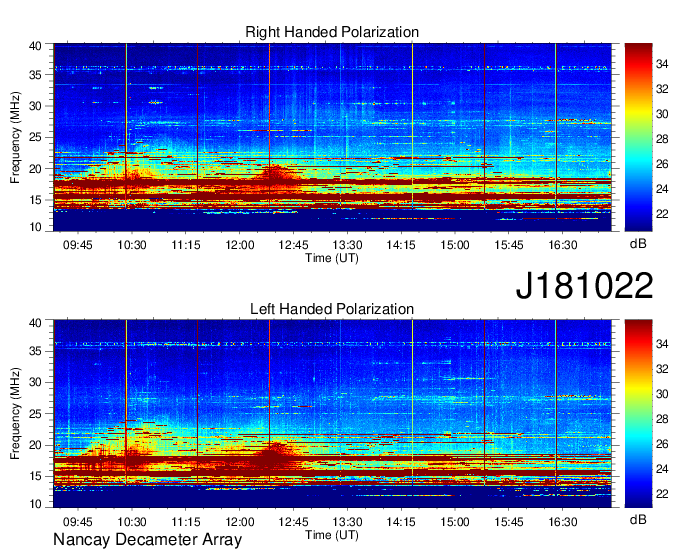
Task: Click the 24 dB mark on bottom color bar
Action: [662, 469]
